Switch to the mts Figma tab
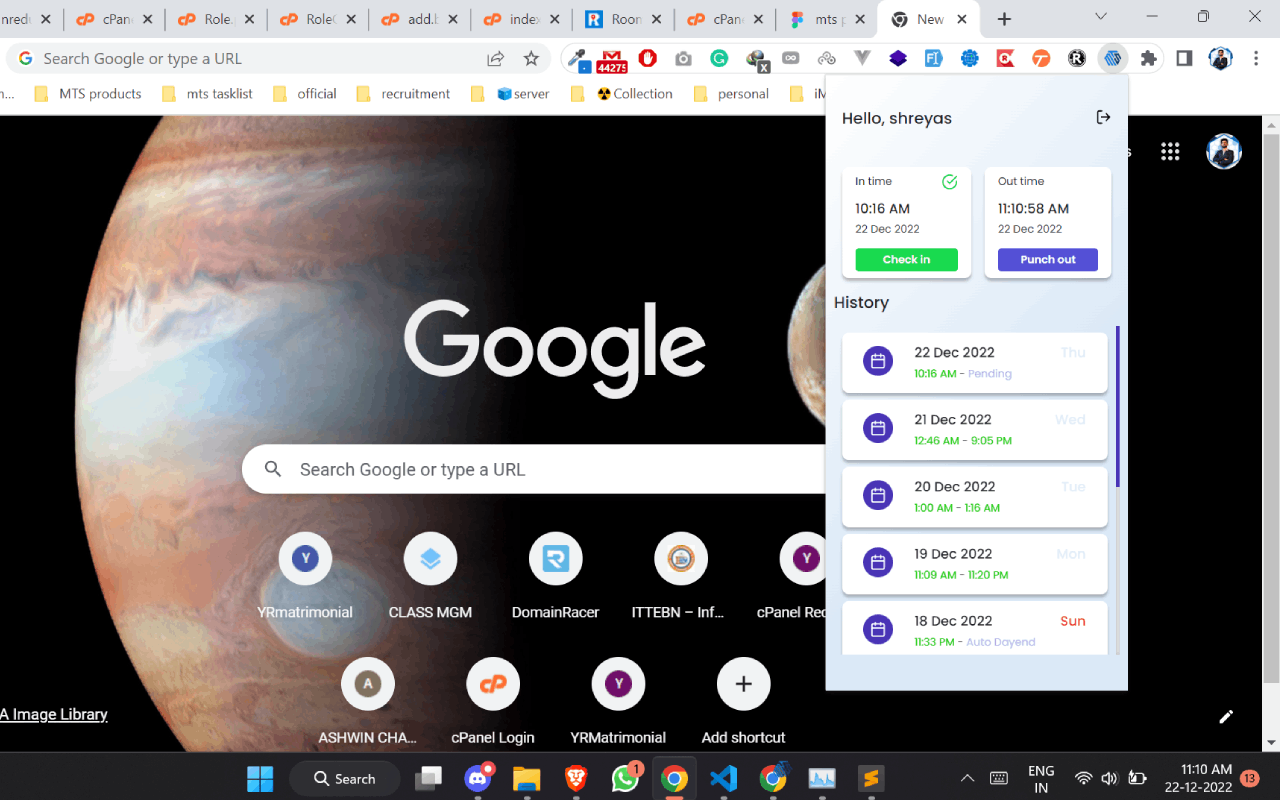The image size is (1280, 800). pyautogui.click(x=826, y=19)
